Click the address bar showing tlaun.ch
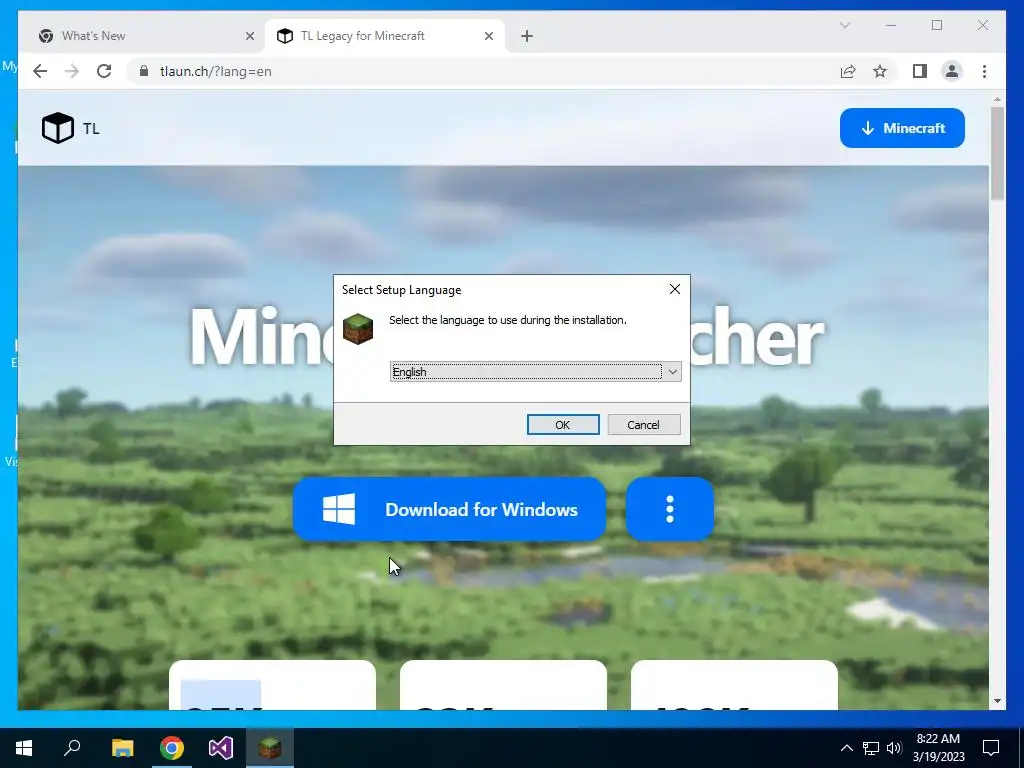The height and width of the screenshot is (768, 1024). coord(483,71)
